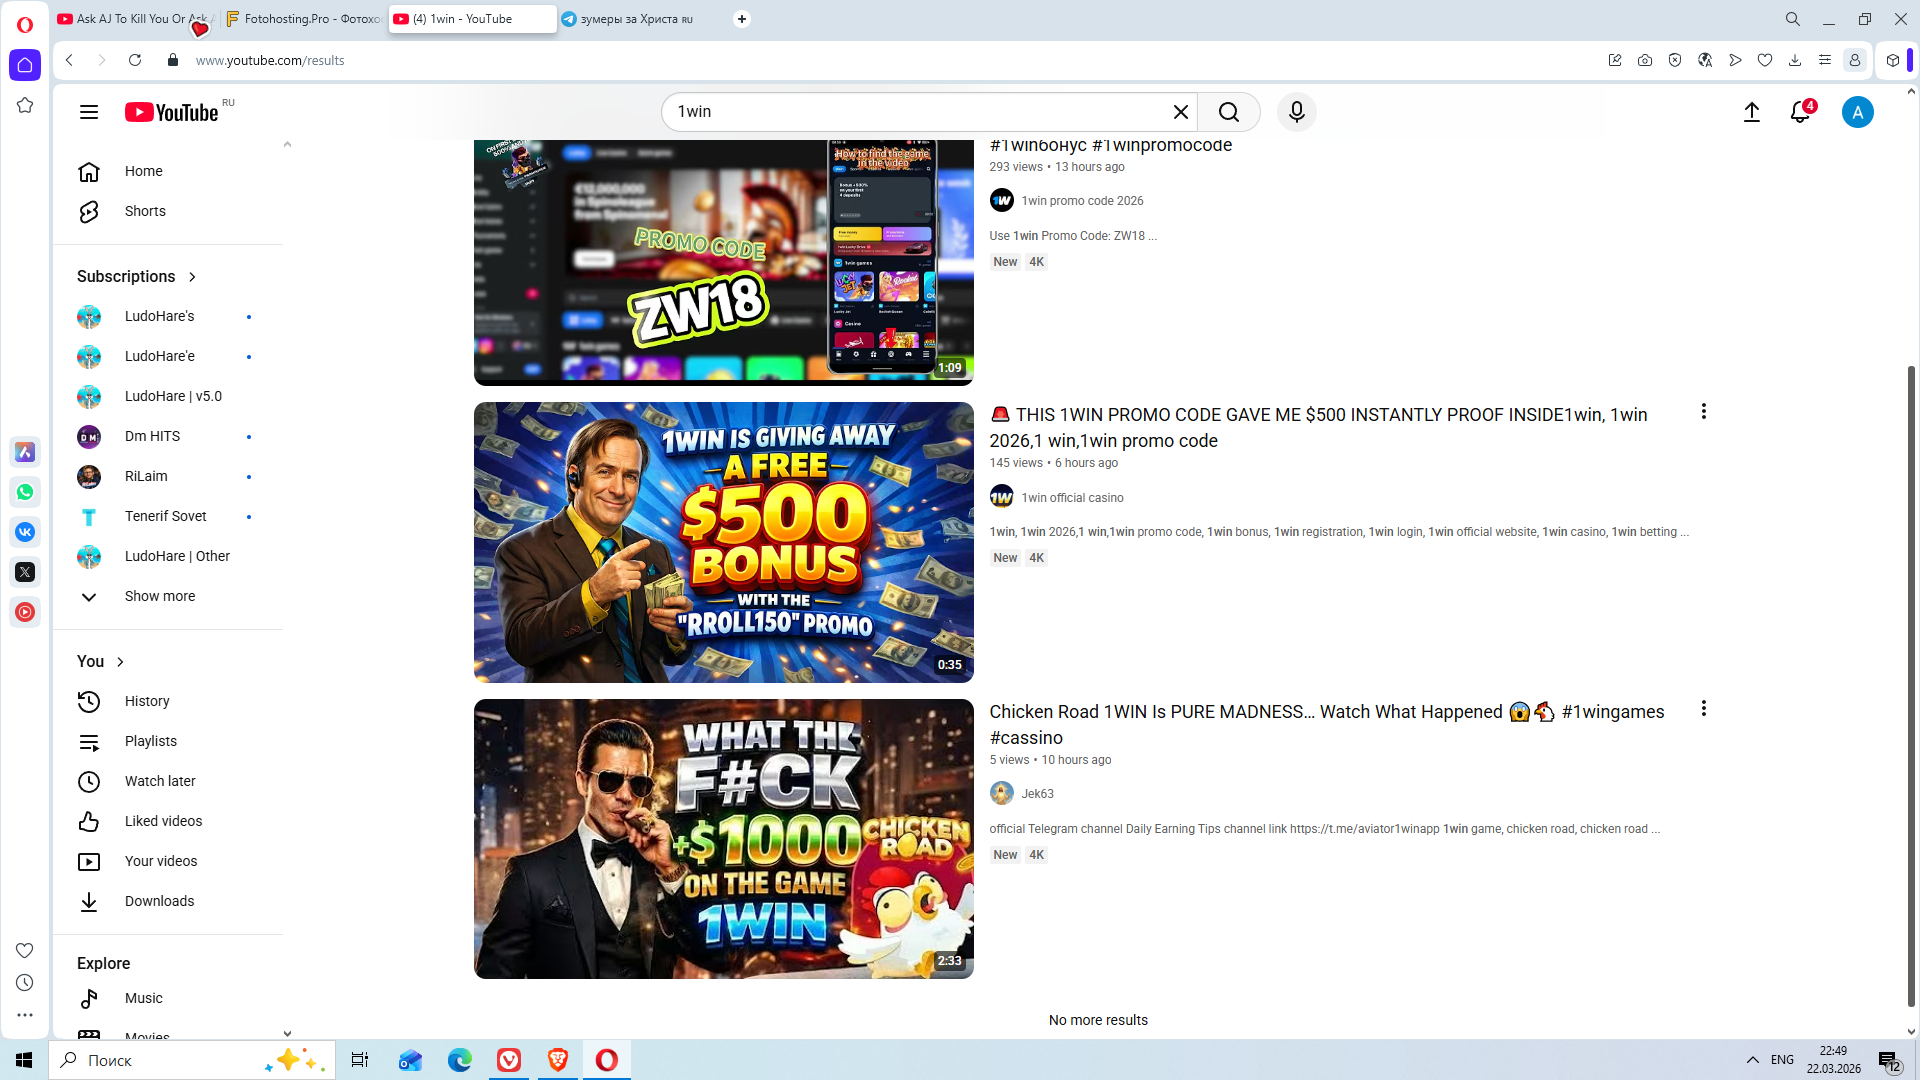Screen dimensions: 1920x1080
Task: Open more options for $500 promo video
Action: point(1703,412)
